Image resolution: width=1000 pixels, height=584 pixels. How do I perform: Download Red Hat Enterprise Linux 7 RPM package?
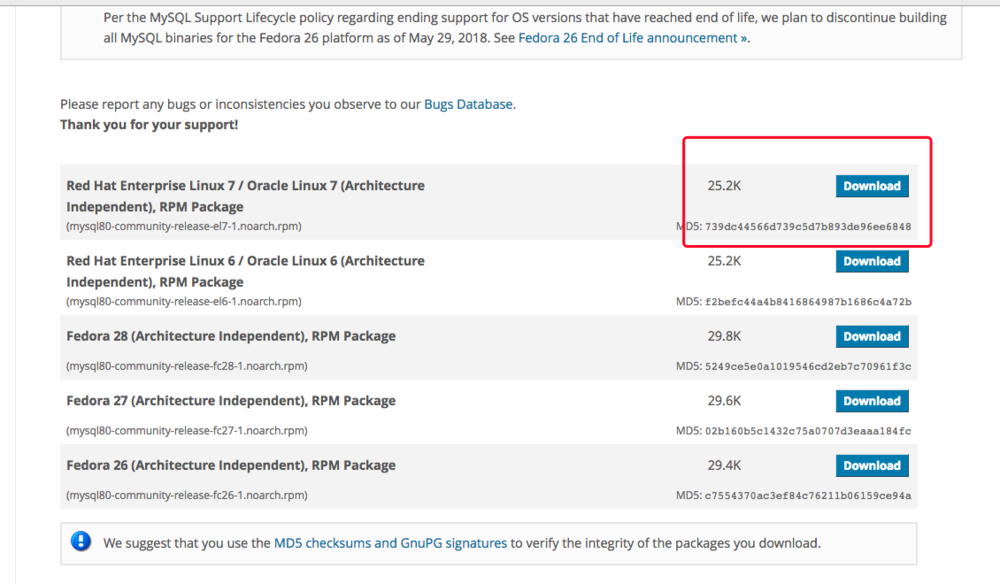[x=872, y=186]
